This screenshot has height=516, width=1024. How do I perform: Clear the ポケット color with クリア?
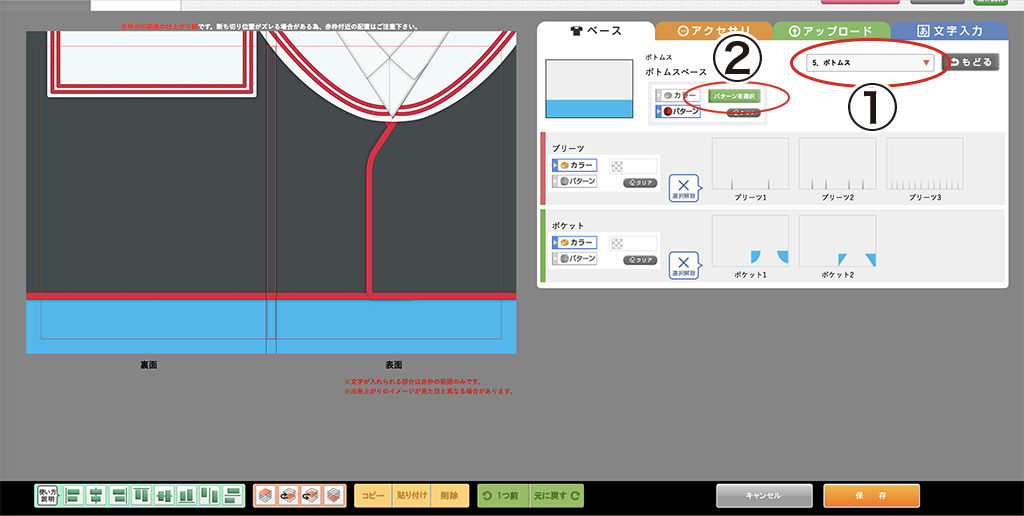[640, 260]
